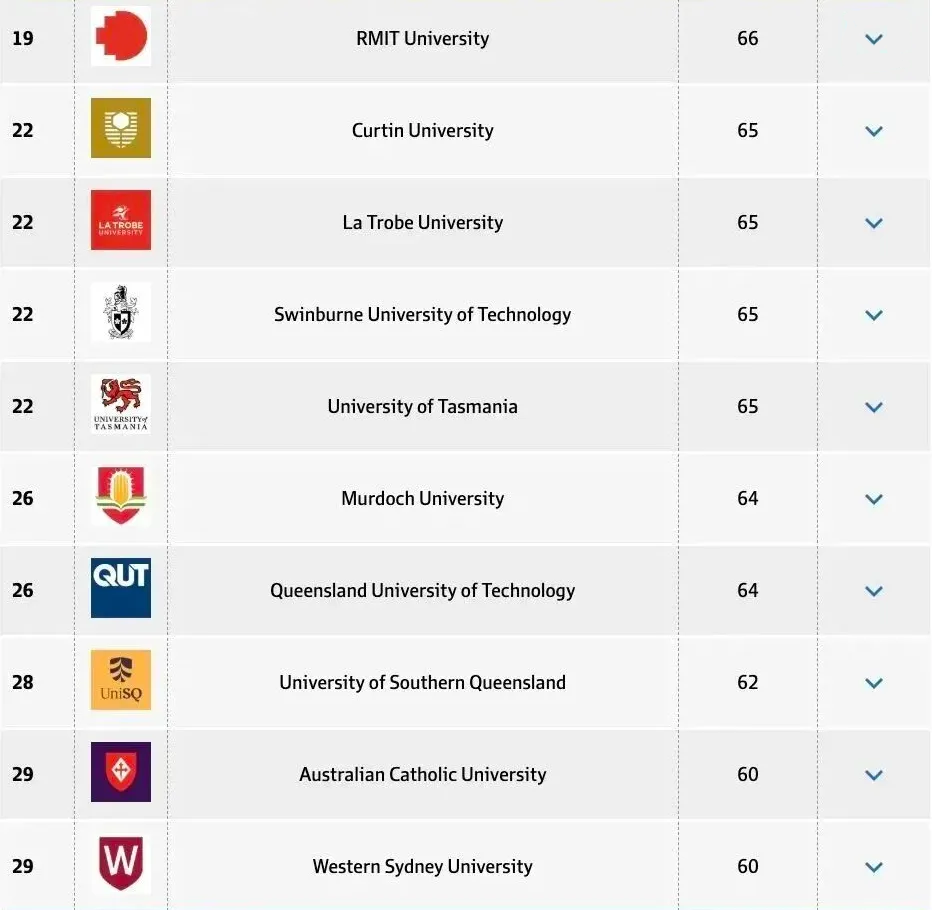Click the Western Sydney University W logo

pos(121,864)
